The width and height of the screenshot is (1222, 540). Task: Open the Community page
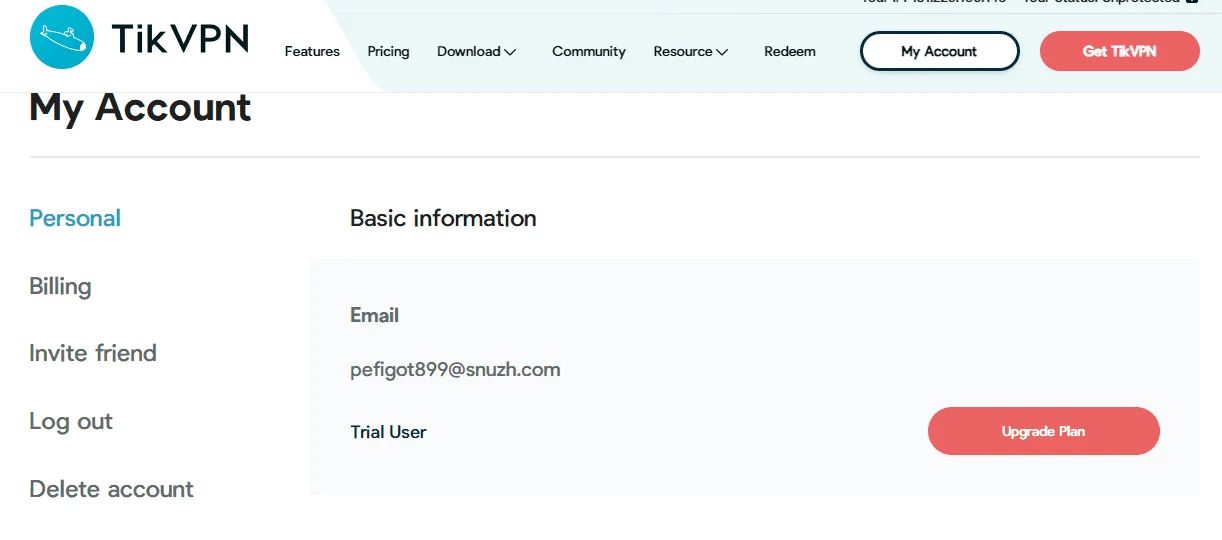tap(589, 51)
